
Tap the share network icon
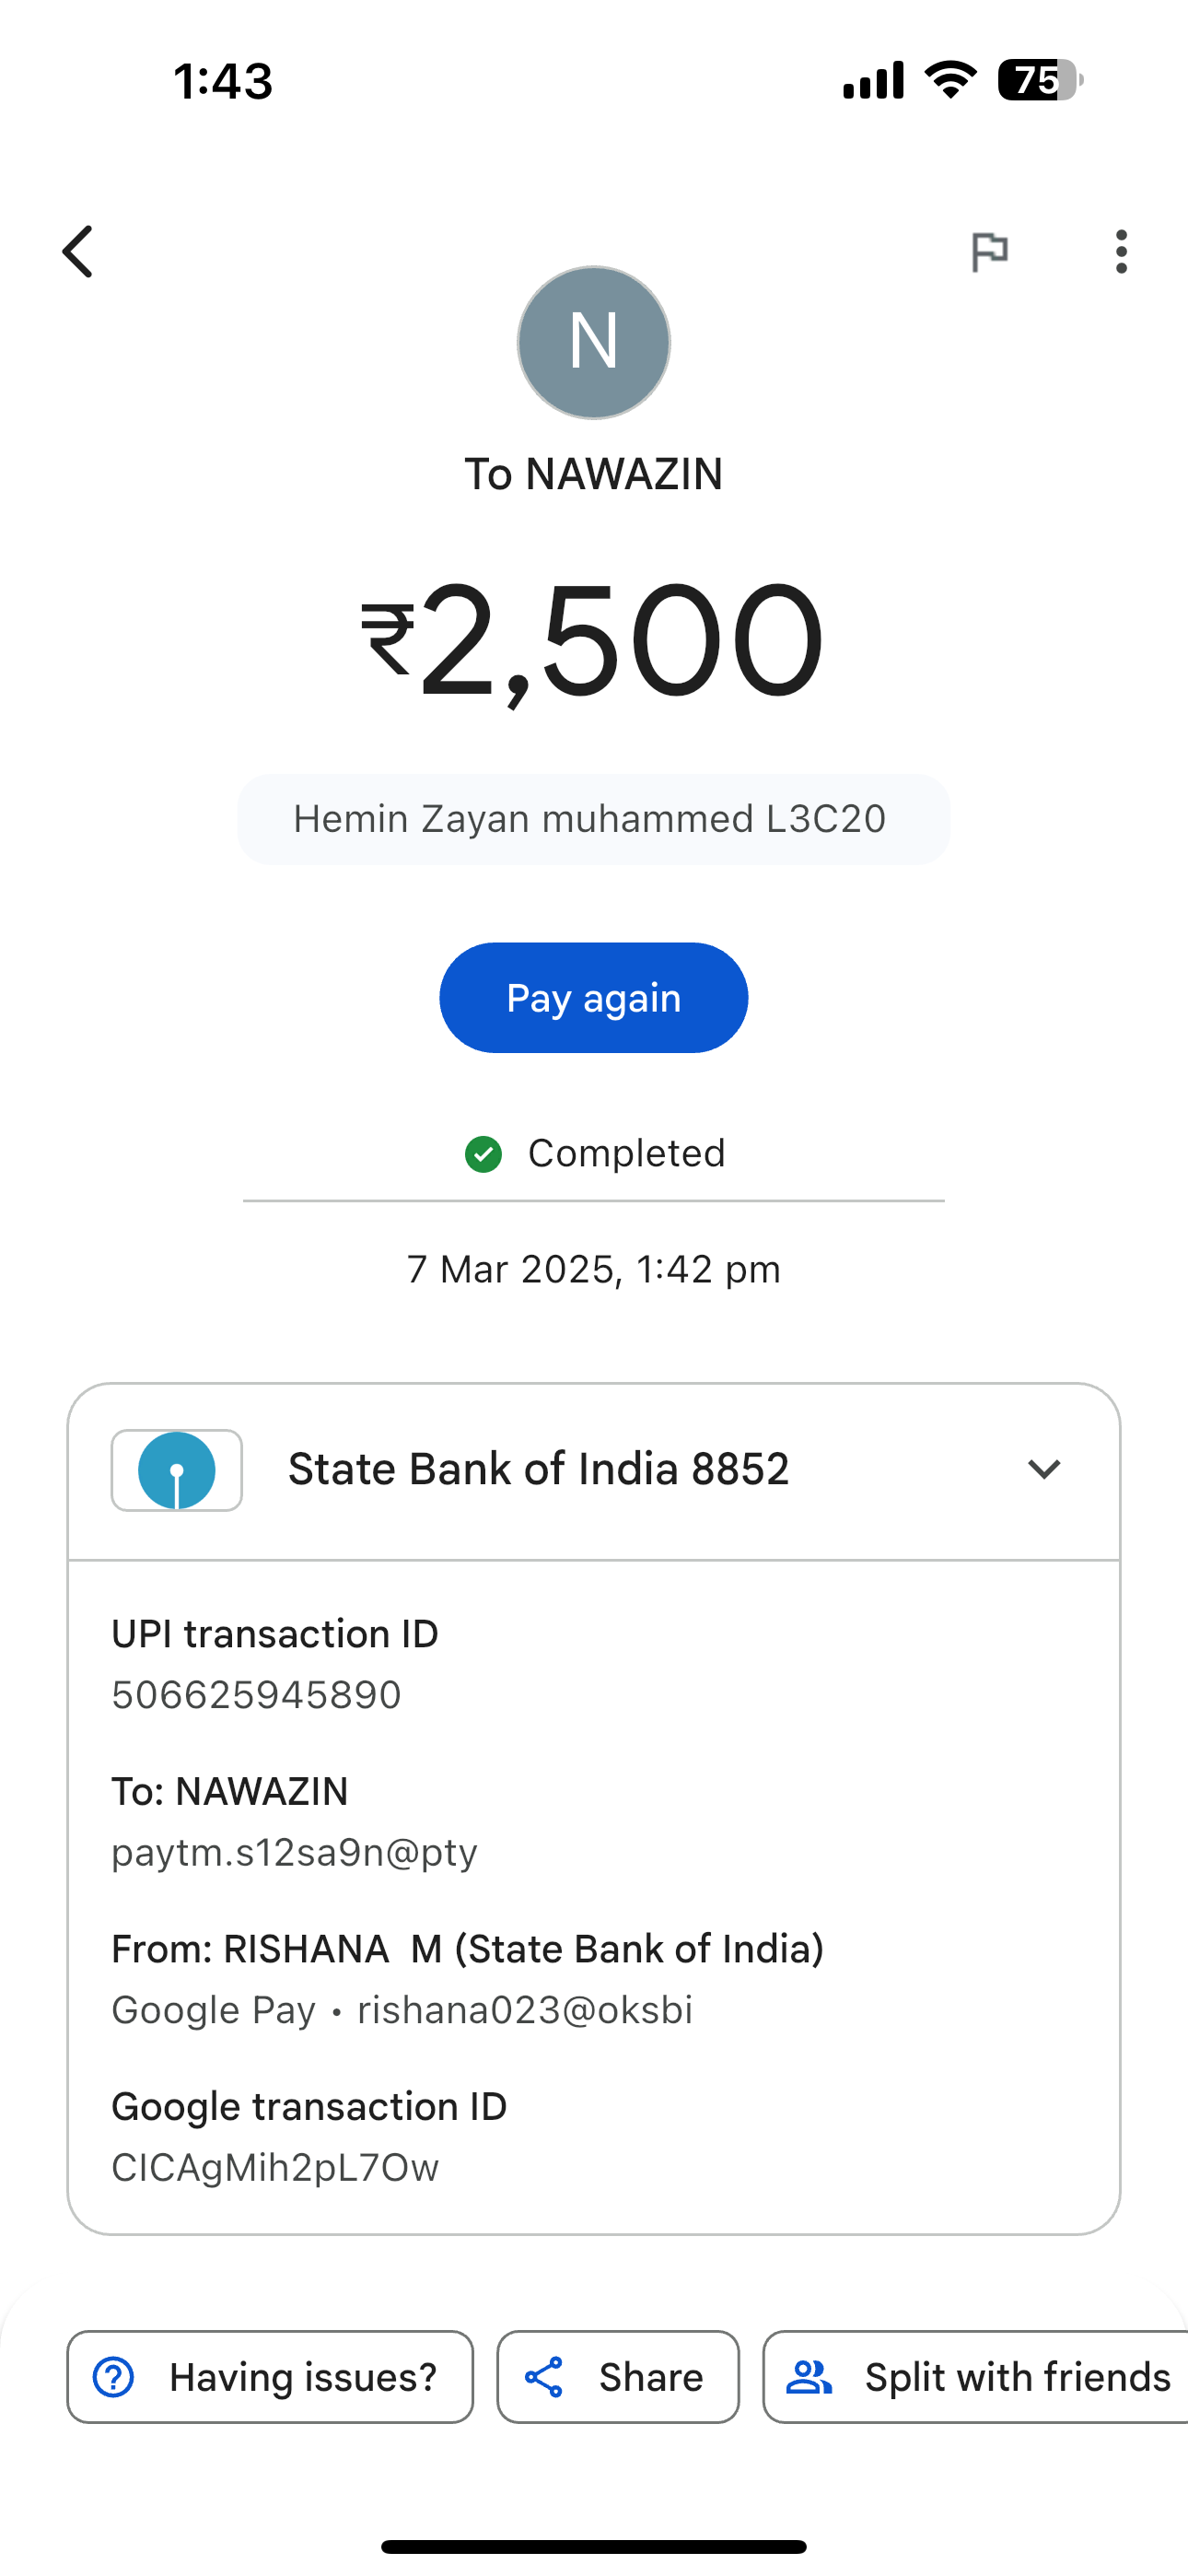544,2377
